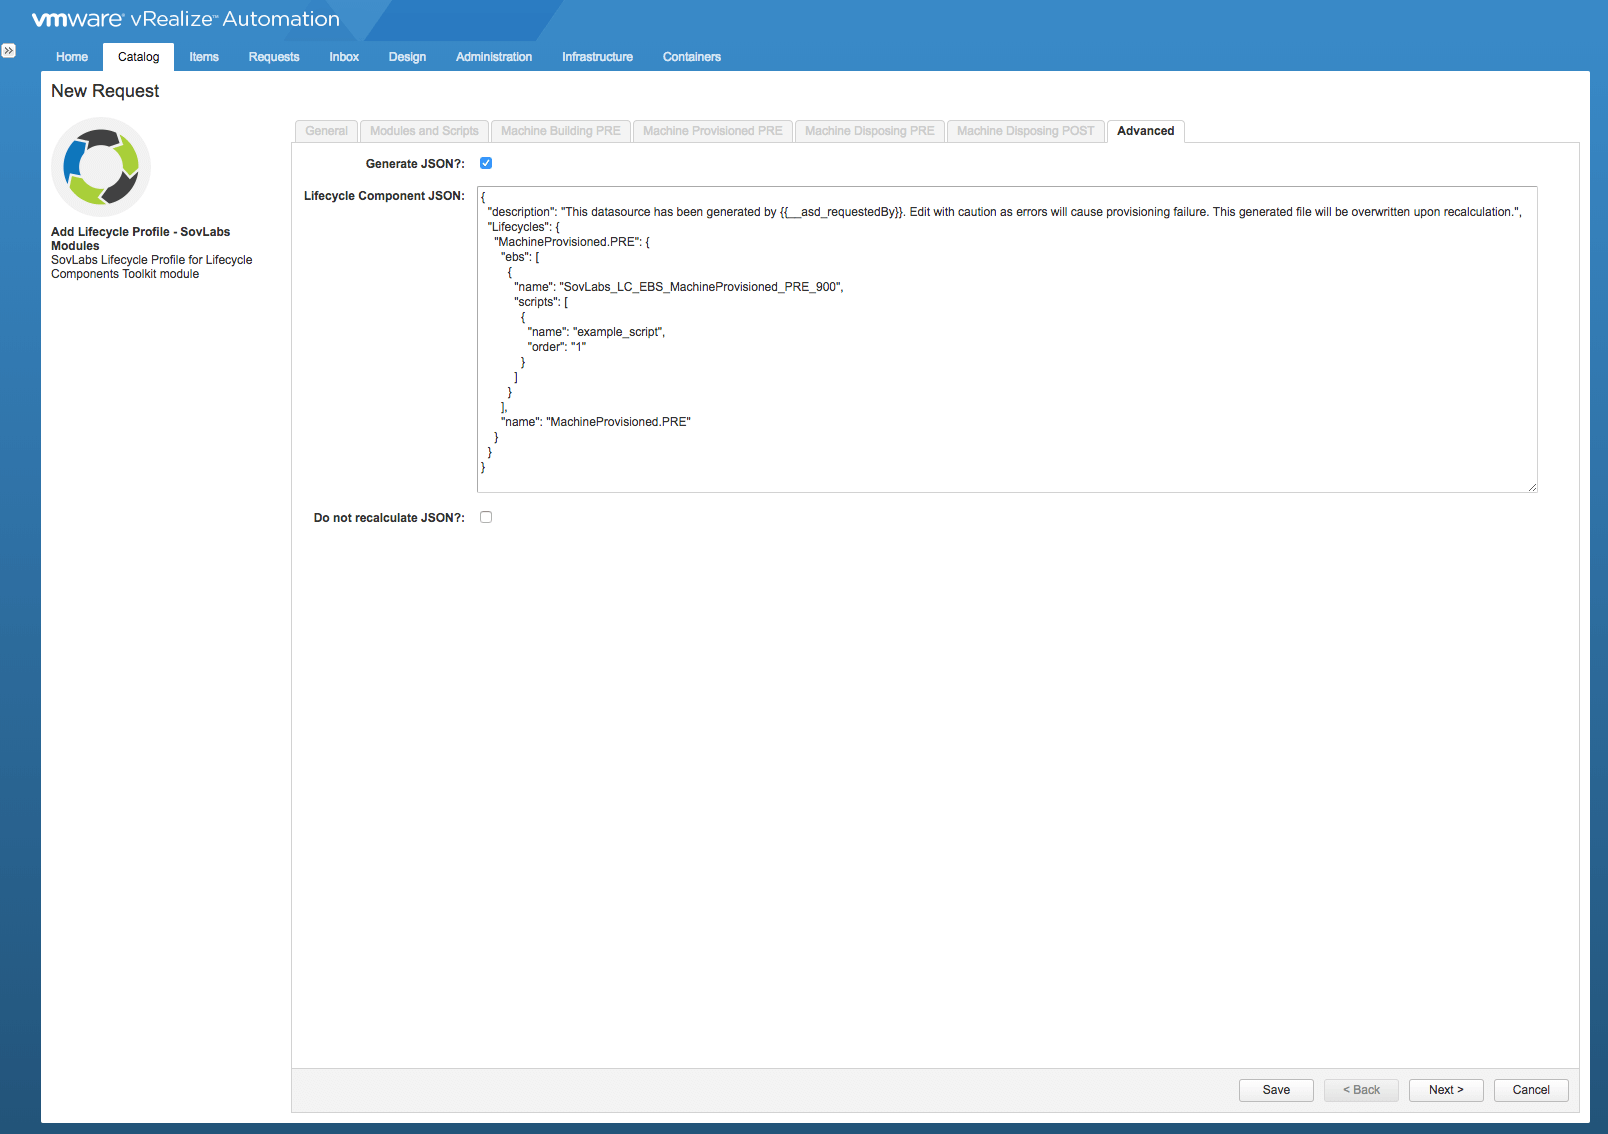Image resolution: width=1608 pixels, height=1134 pixels.
Task: Uncheck the Generate JSON option
Action: (486, 163)
